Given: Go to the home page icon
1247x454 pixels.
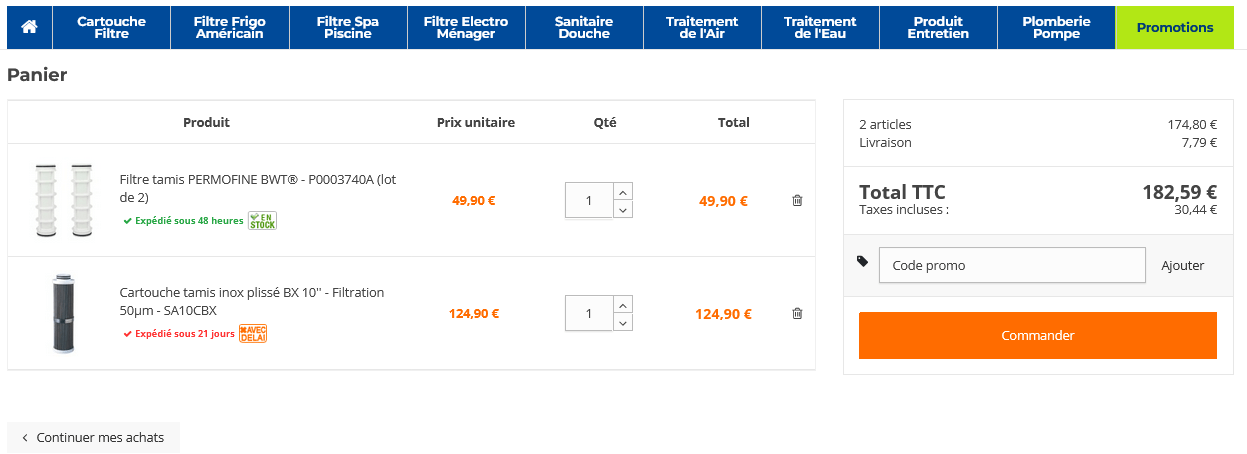Looking at the screenshot, I should pos(29,27).
